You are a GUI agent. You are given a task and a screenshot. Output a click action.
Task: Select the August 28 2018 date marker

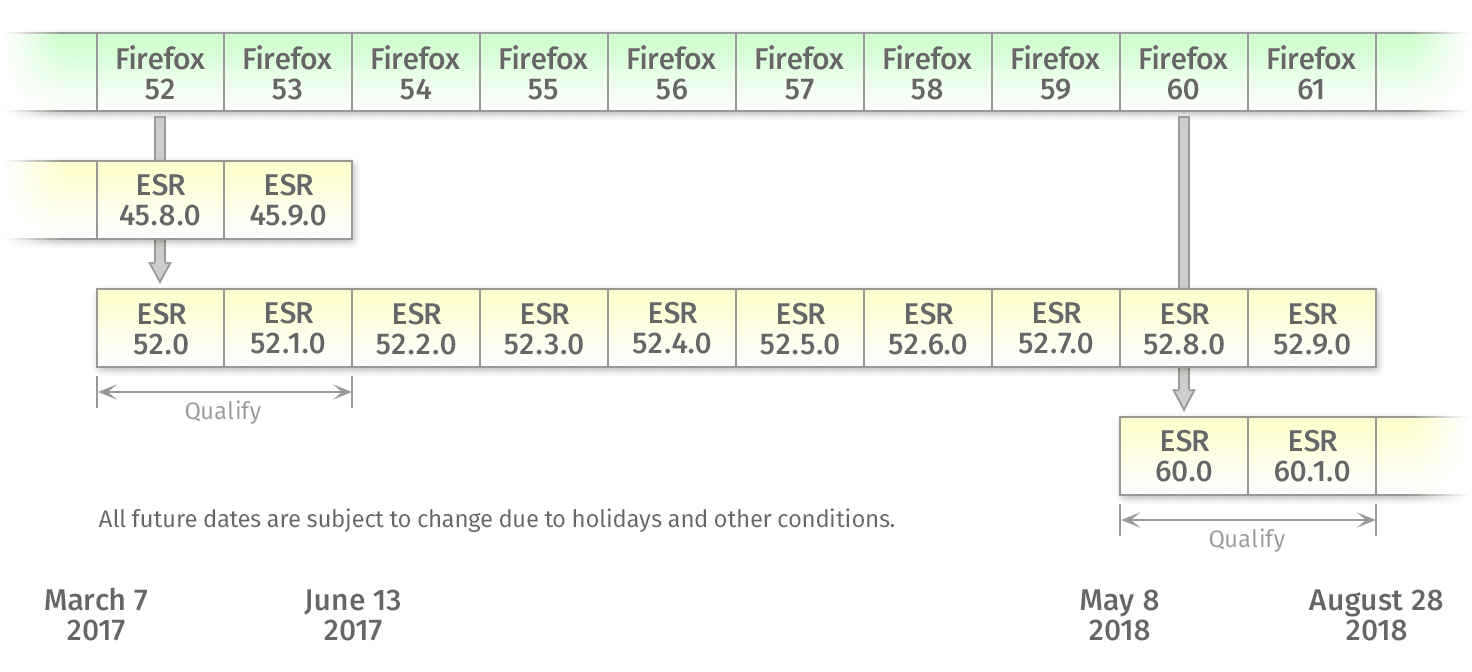[1376, 614]
